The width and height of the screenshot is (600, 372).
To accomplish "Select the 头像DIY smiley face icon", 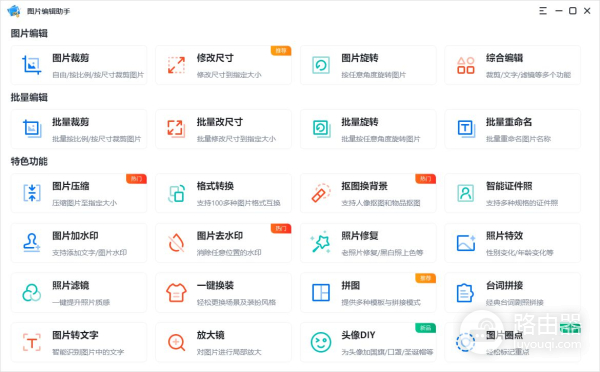I will 321,342.
